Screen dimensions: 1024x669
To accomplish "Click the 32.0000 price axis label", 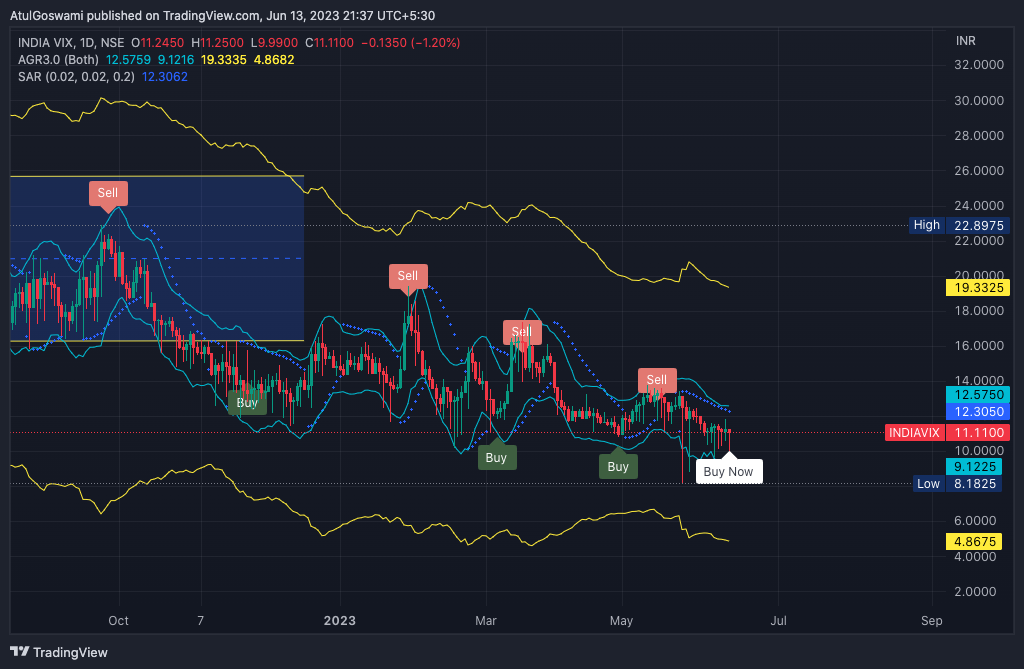I will tap(978, 65).
